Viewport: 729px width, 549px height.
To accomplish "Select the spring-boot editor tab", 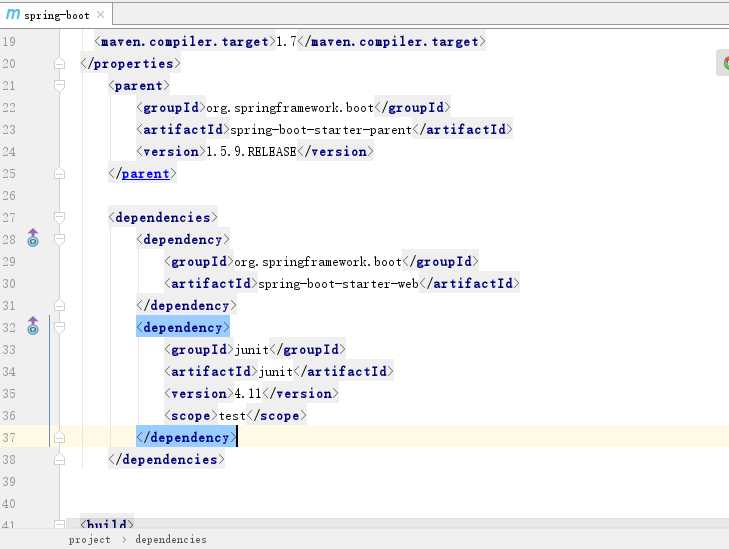I will [56, 15].
